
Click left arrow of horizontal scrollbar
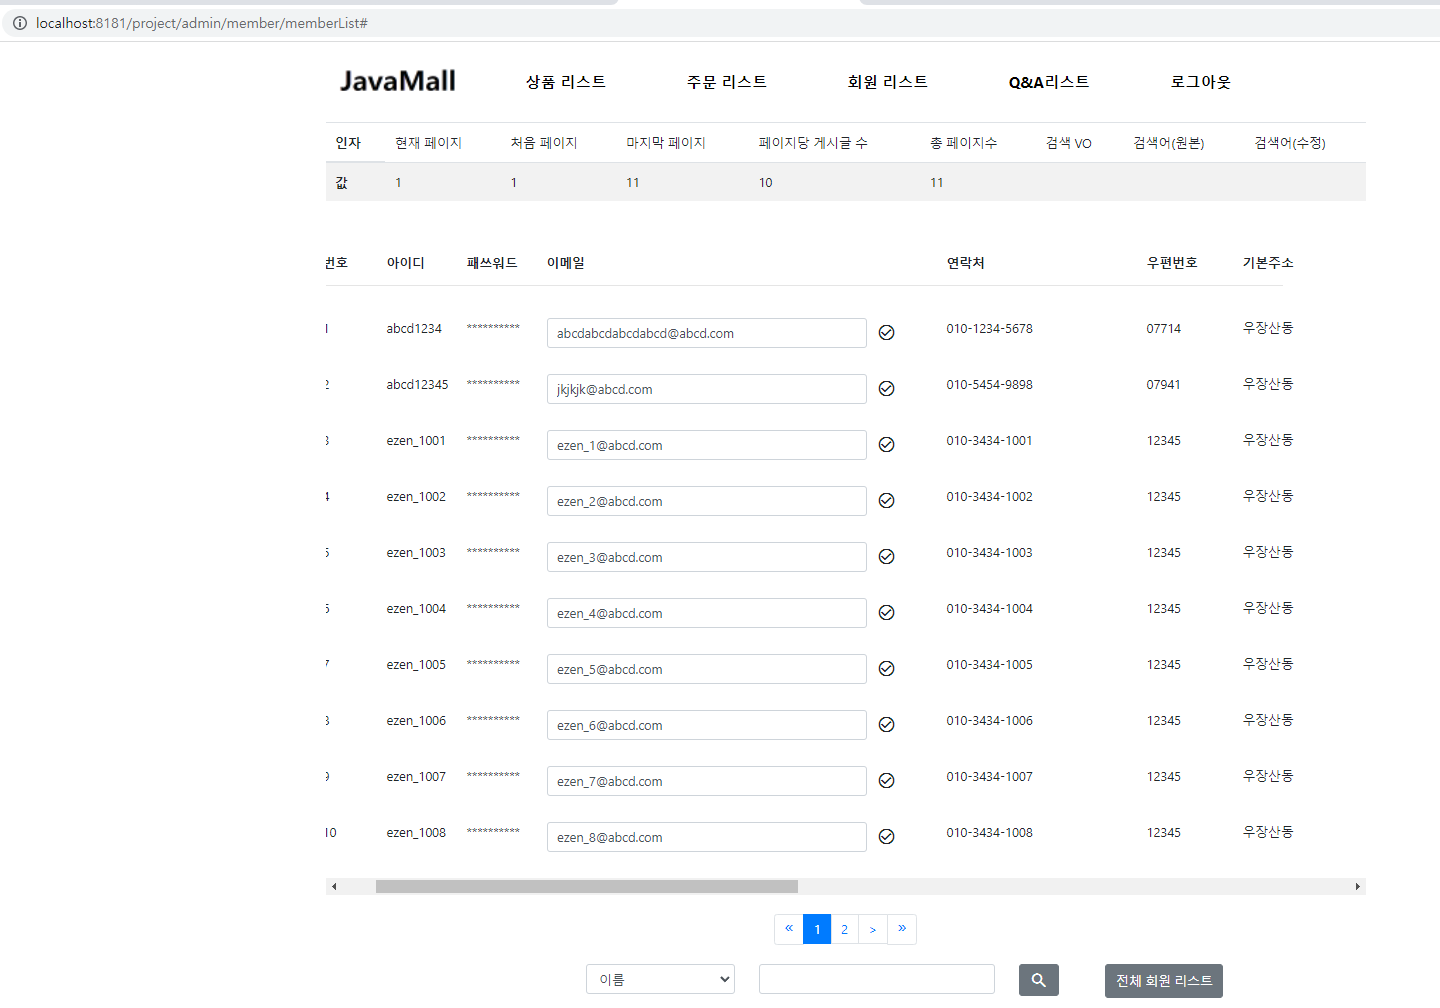[334, 886]
